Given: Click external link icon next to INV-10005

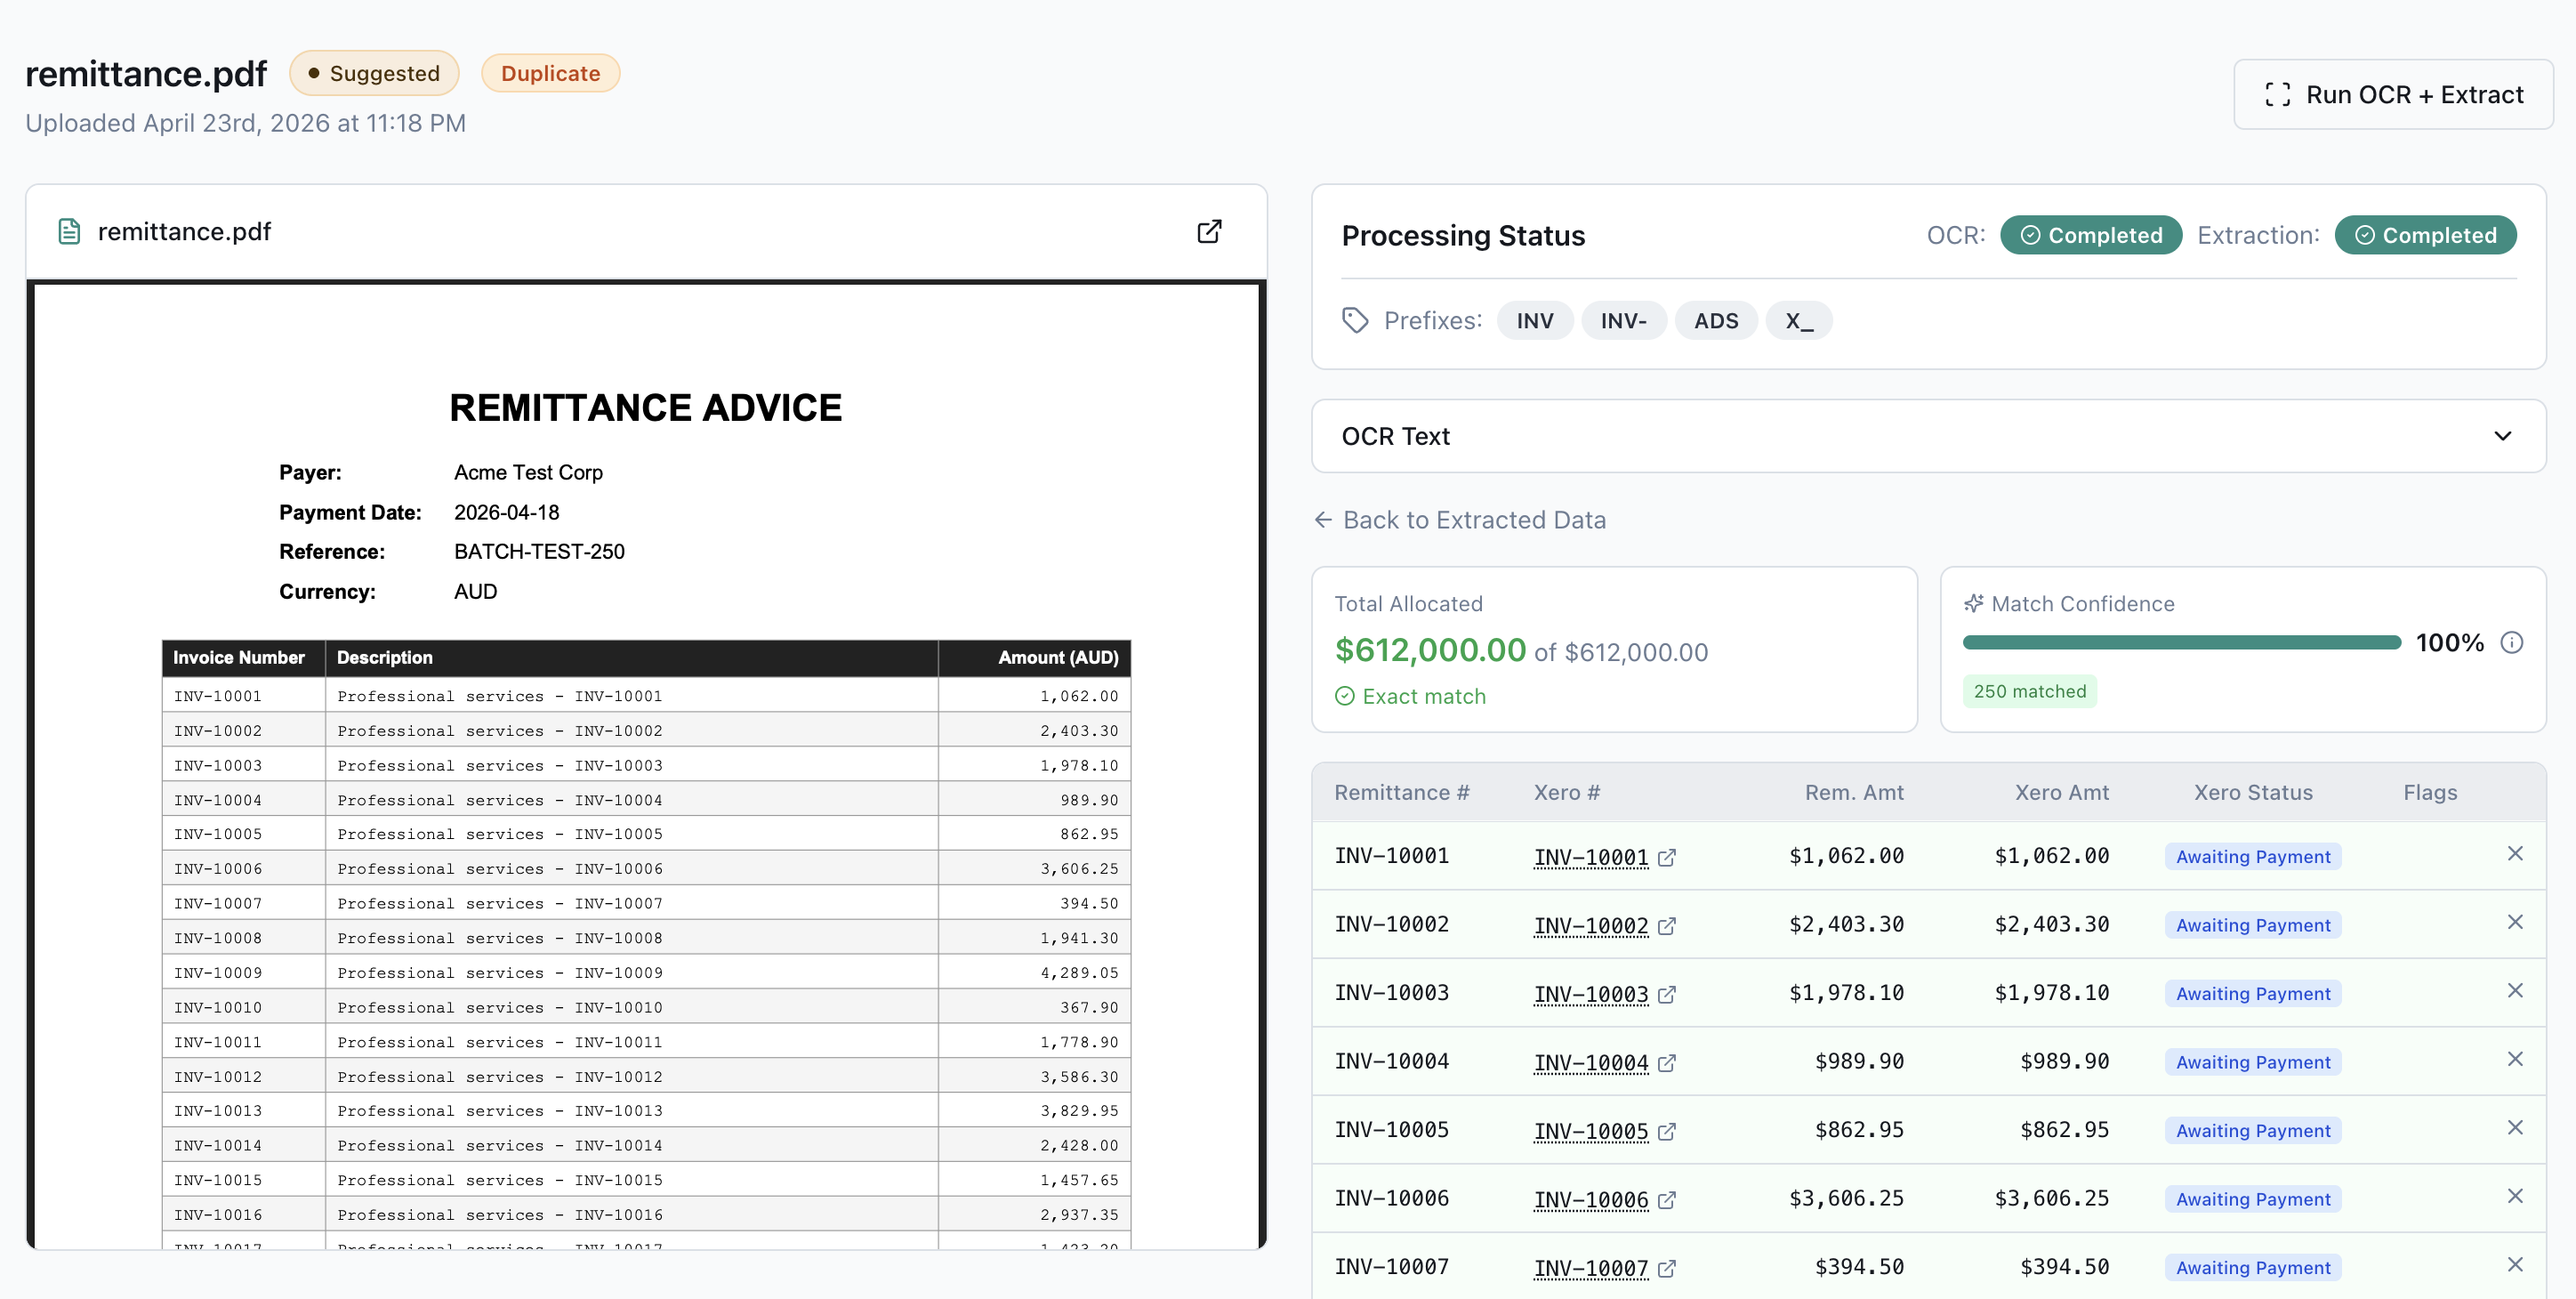Looking at the screenshot, I should point(1667,1132).
